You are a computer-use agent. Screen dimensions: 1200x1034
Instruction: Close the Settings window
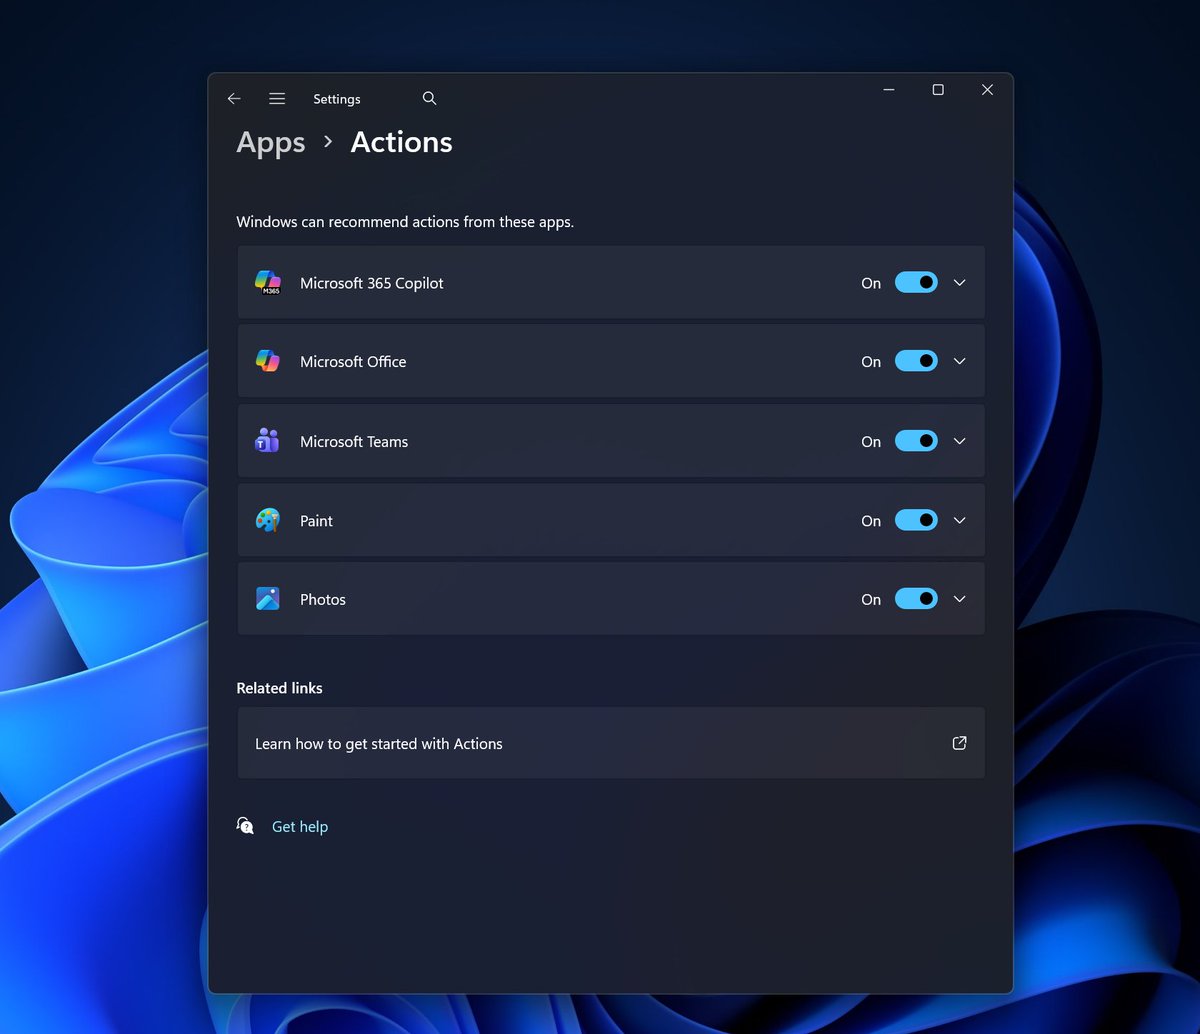[x=987, y=90]
